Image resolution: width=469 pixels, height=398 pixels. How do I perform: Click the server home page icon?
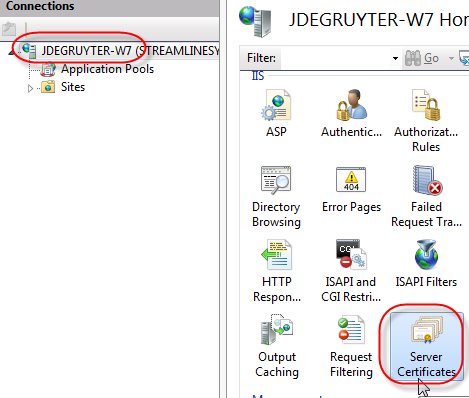pos(255,22)
